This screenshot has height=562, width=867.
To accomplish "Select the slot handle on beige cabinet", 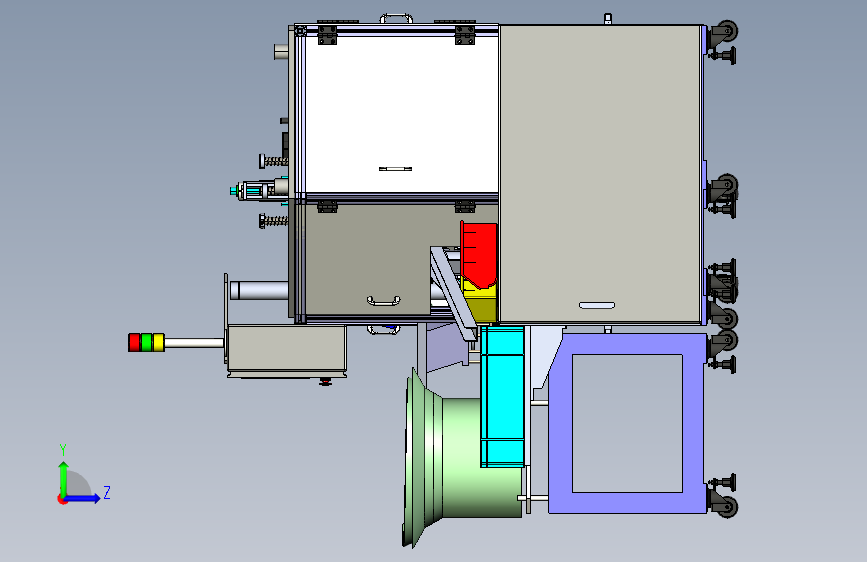I will pyautogui.click(x=597, y=305).
